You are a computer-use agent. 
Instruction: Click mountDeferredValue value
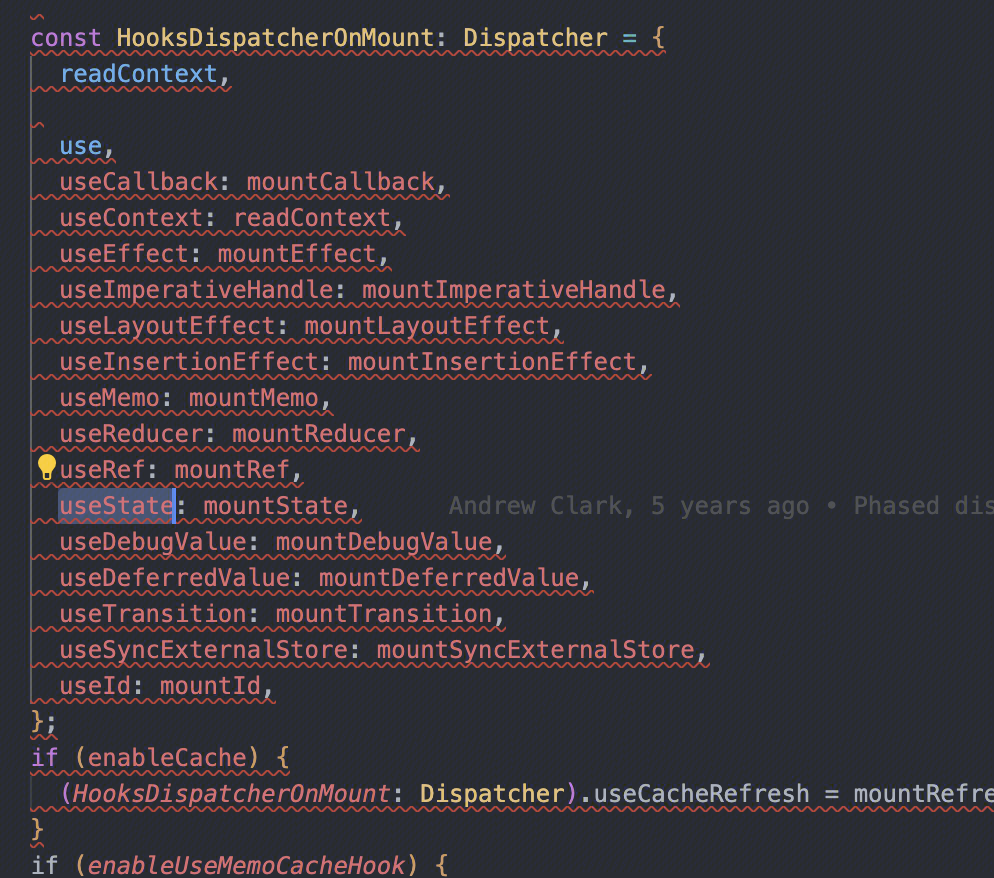click(x=448, y=578)
